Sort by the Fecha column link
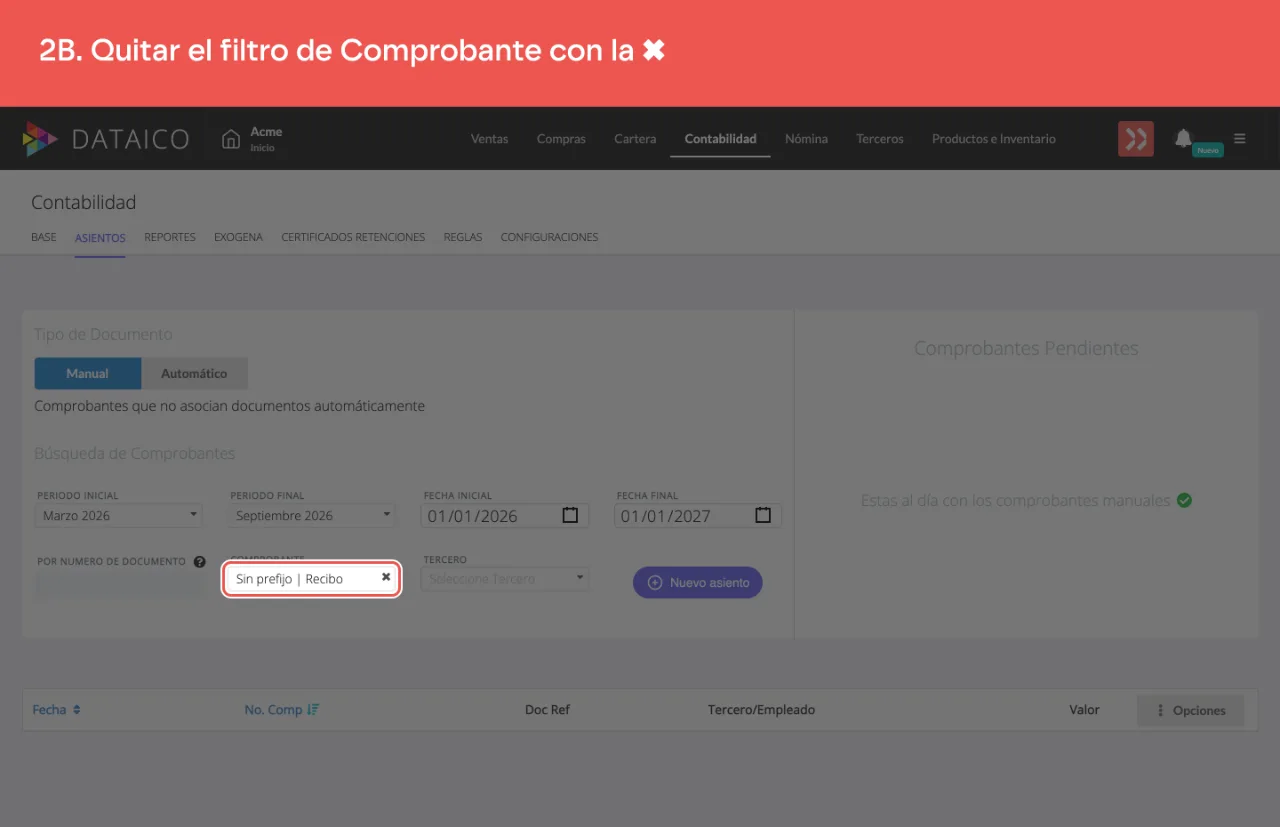Image resolution: width=1280 pixels, height=827 pixels. pyautogui.click(x=49, y=710)
